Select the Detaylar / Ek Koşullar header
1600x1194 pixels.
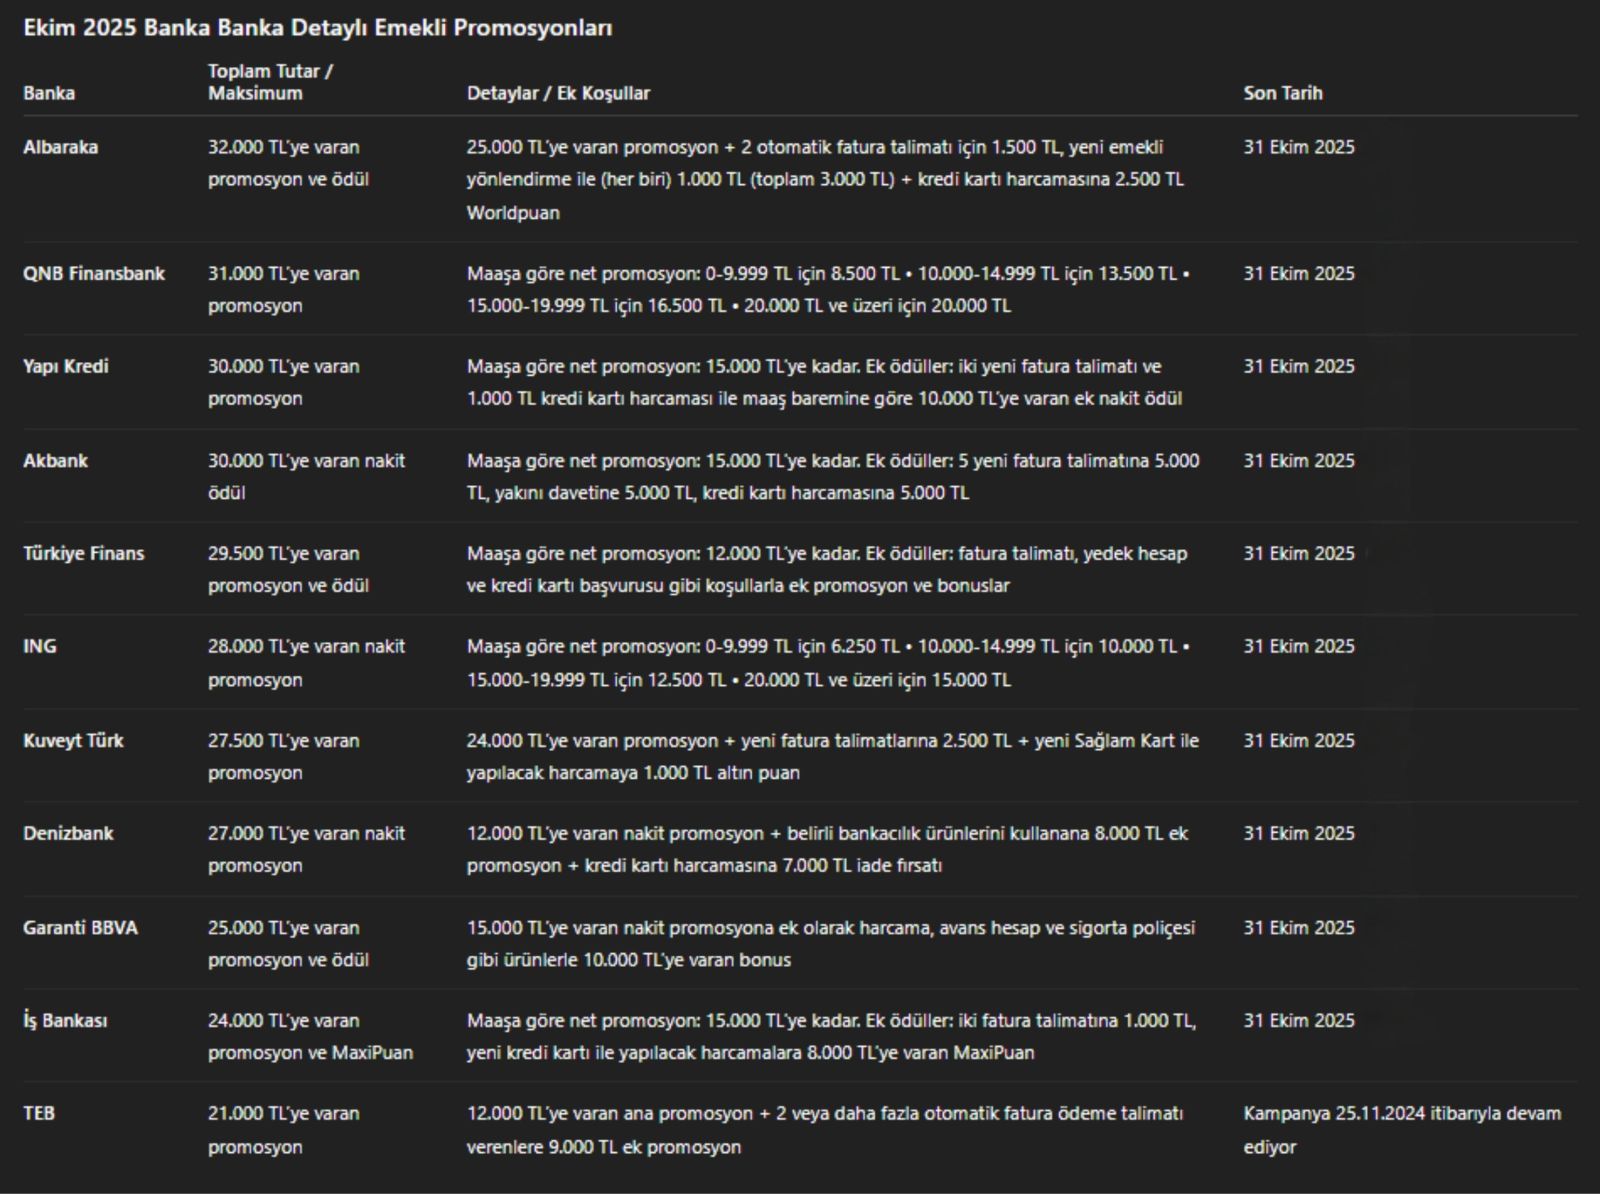[x=558, y=93]
